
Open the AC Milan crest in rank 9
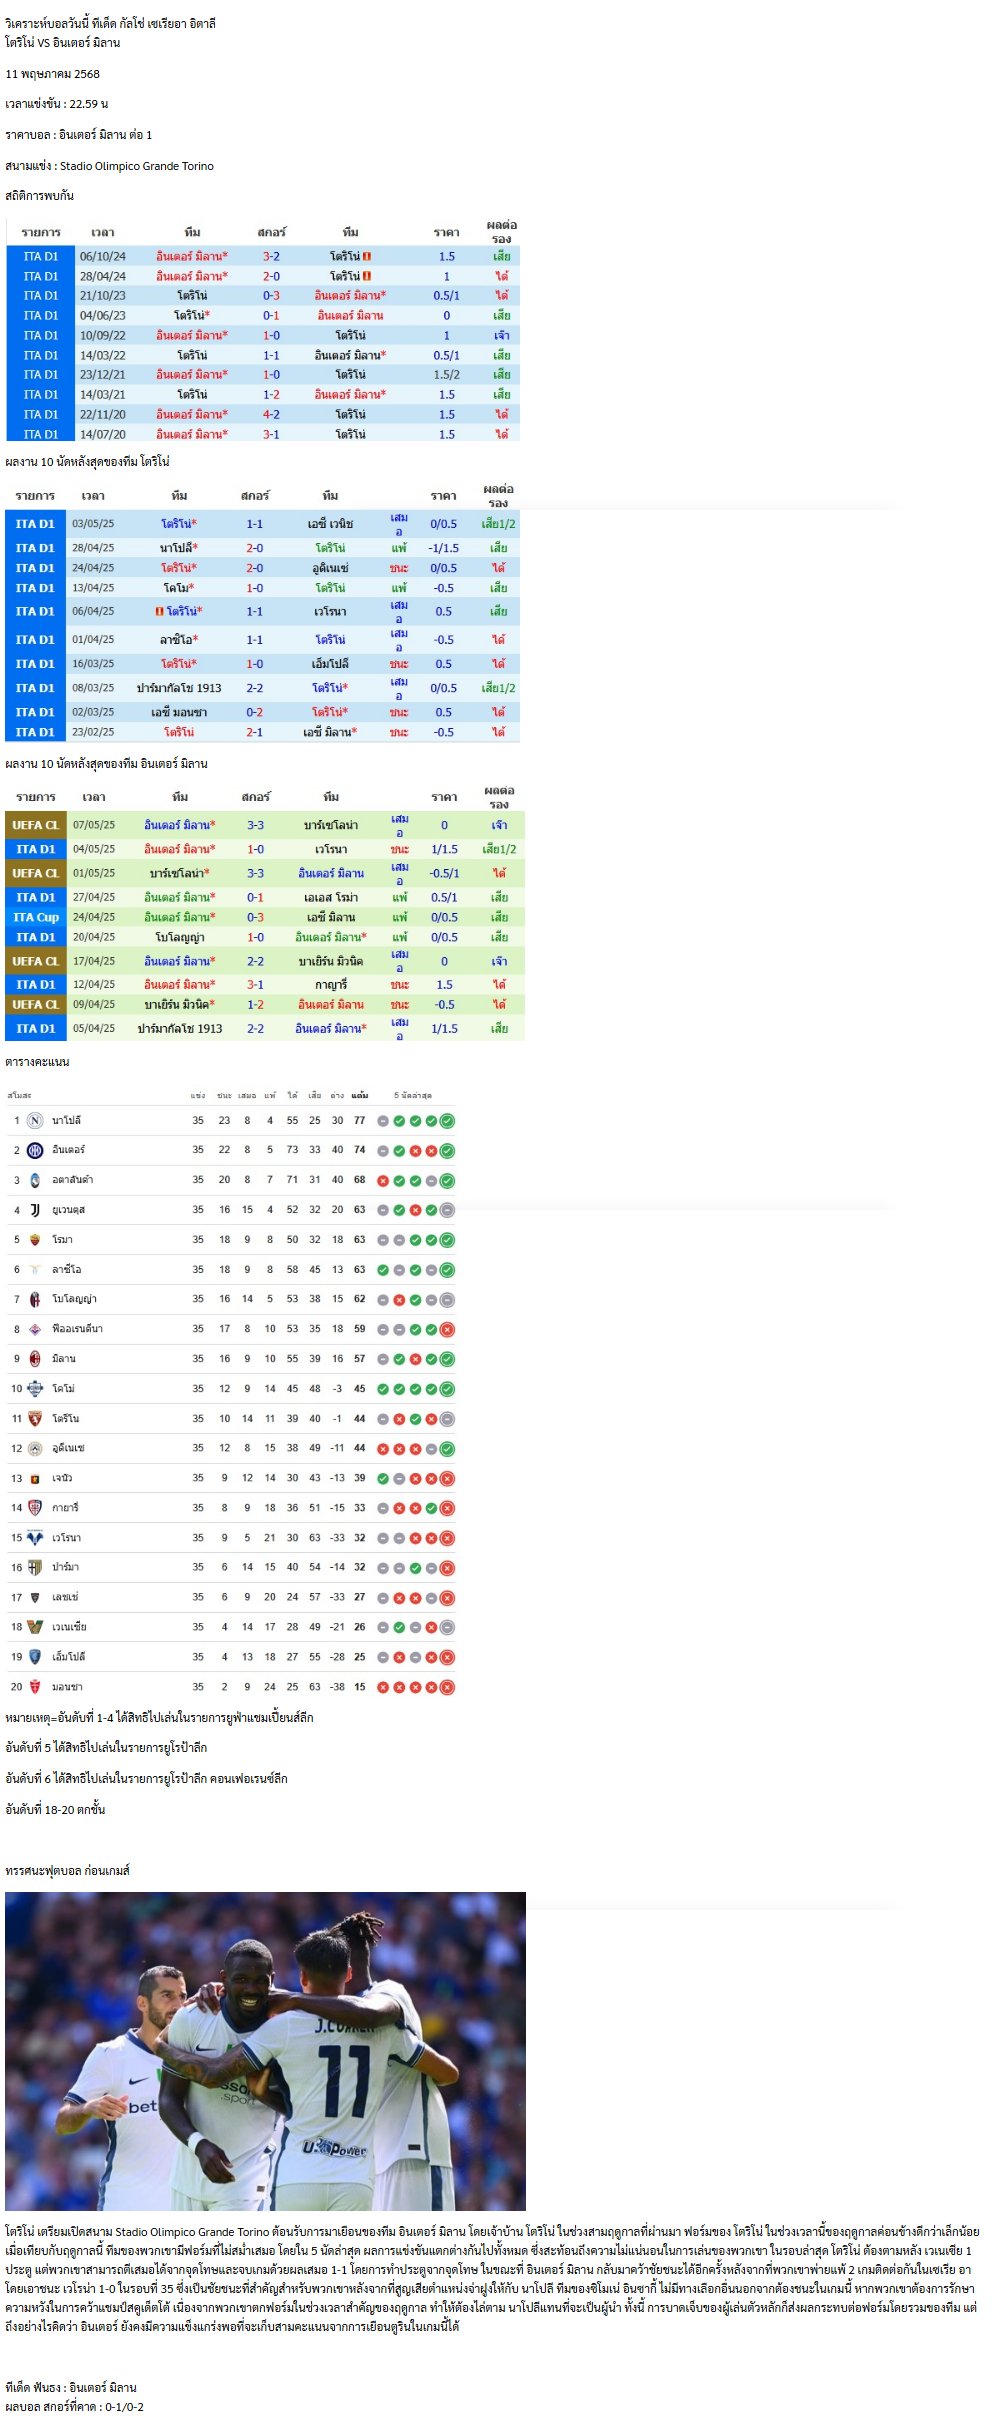35,1359
